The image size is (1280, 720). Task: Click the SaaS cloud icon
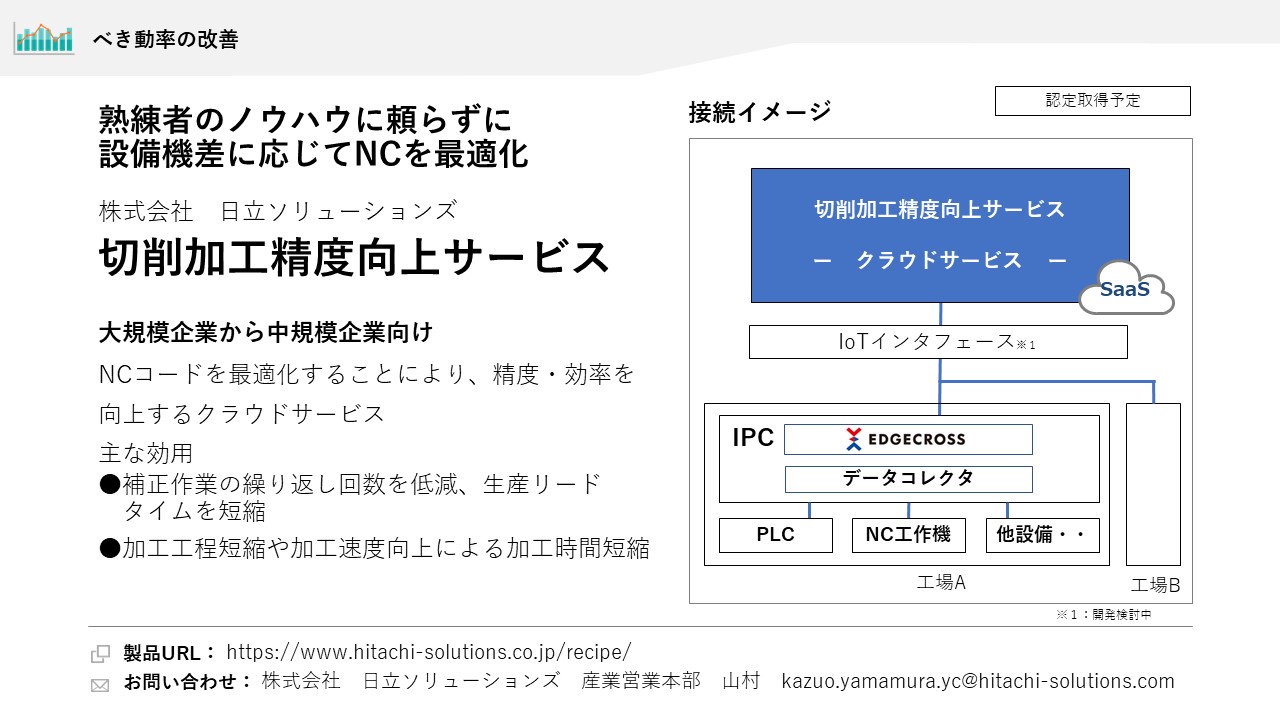tap(1126, 288)
